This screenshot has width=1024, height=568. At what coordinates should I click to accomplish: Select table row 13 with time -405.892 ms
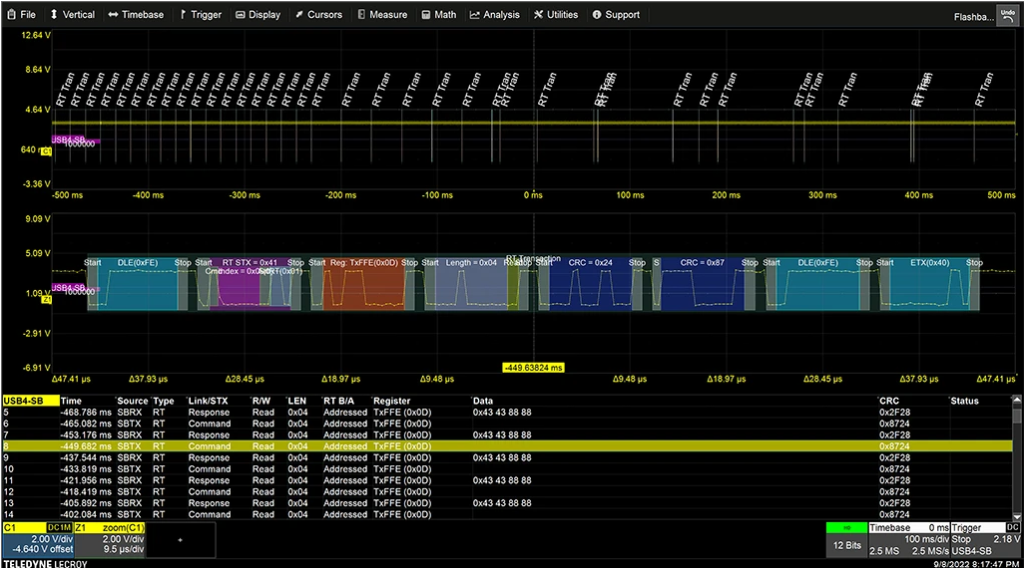click(x=507, y=503)
